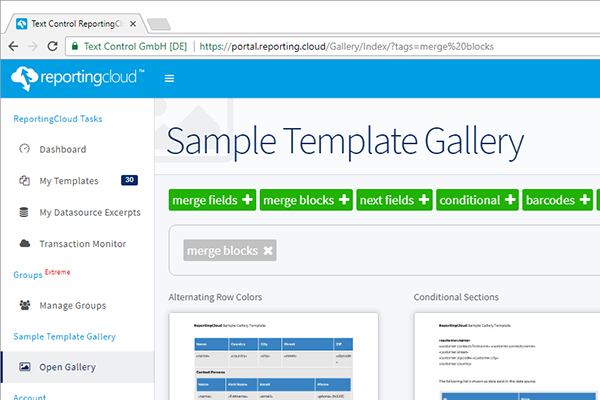Image resolution: width=600 pixels, height=400 pixels.
Task: Click the Groups section heading
Action: pos(28,275)
